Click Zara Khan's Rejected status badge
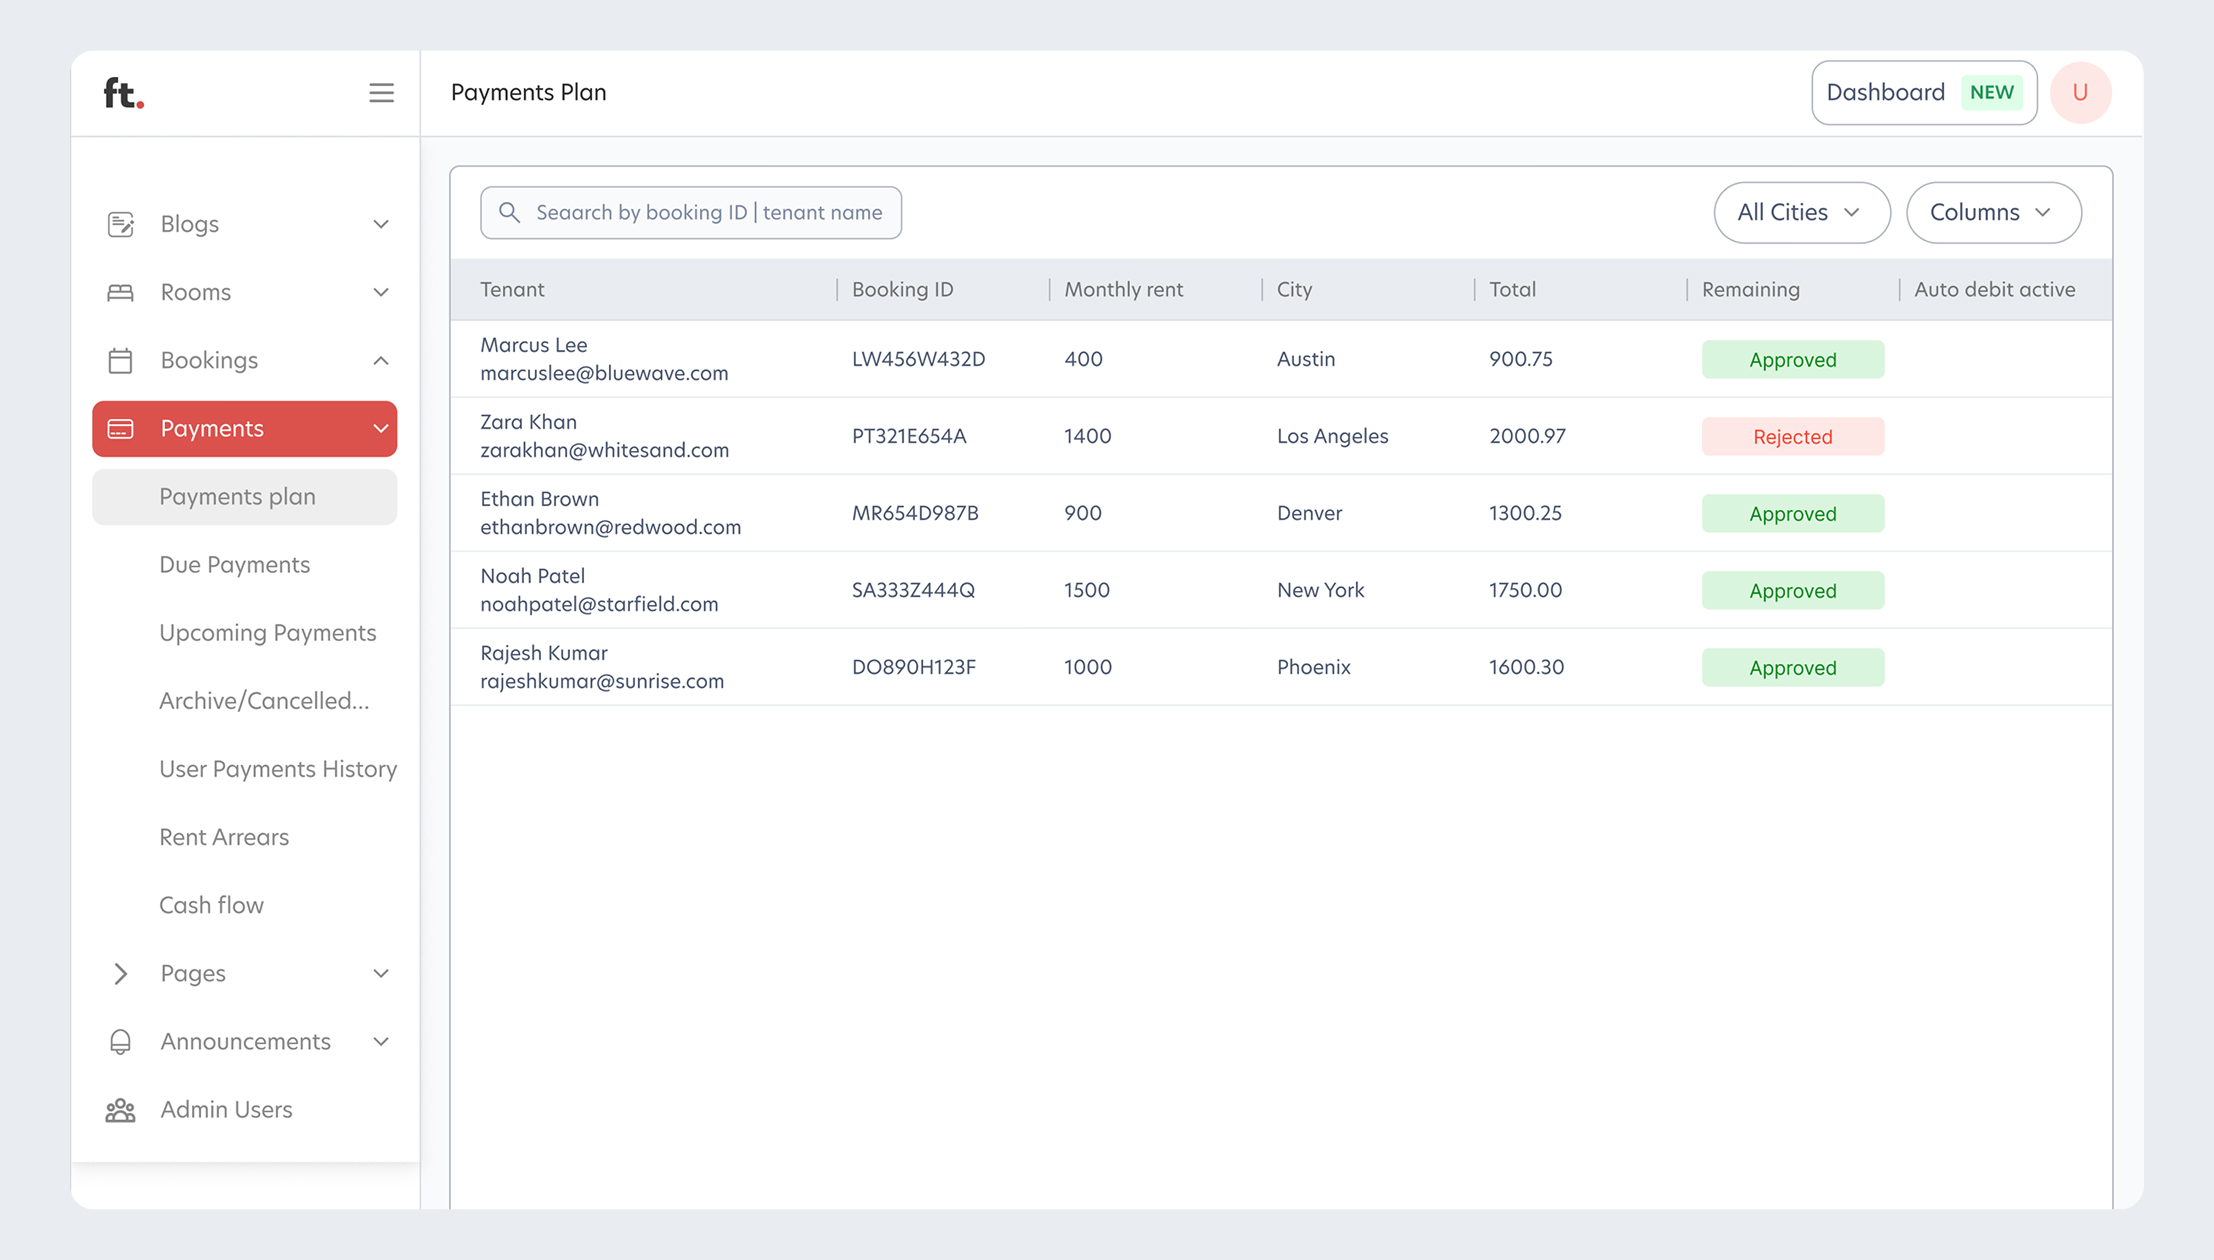The image size is (2214, 1260). click(x=1792, y=437)
